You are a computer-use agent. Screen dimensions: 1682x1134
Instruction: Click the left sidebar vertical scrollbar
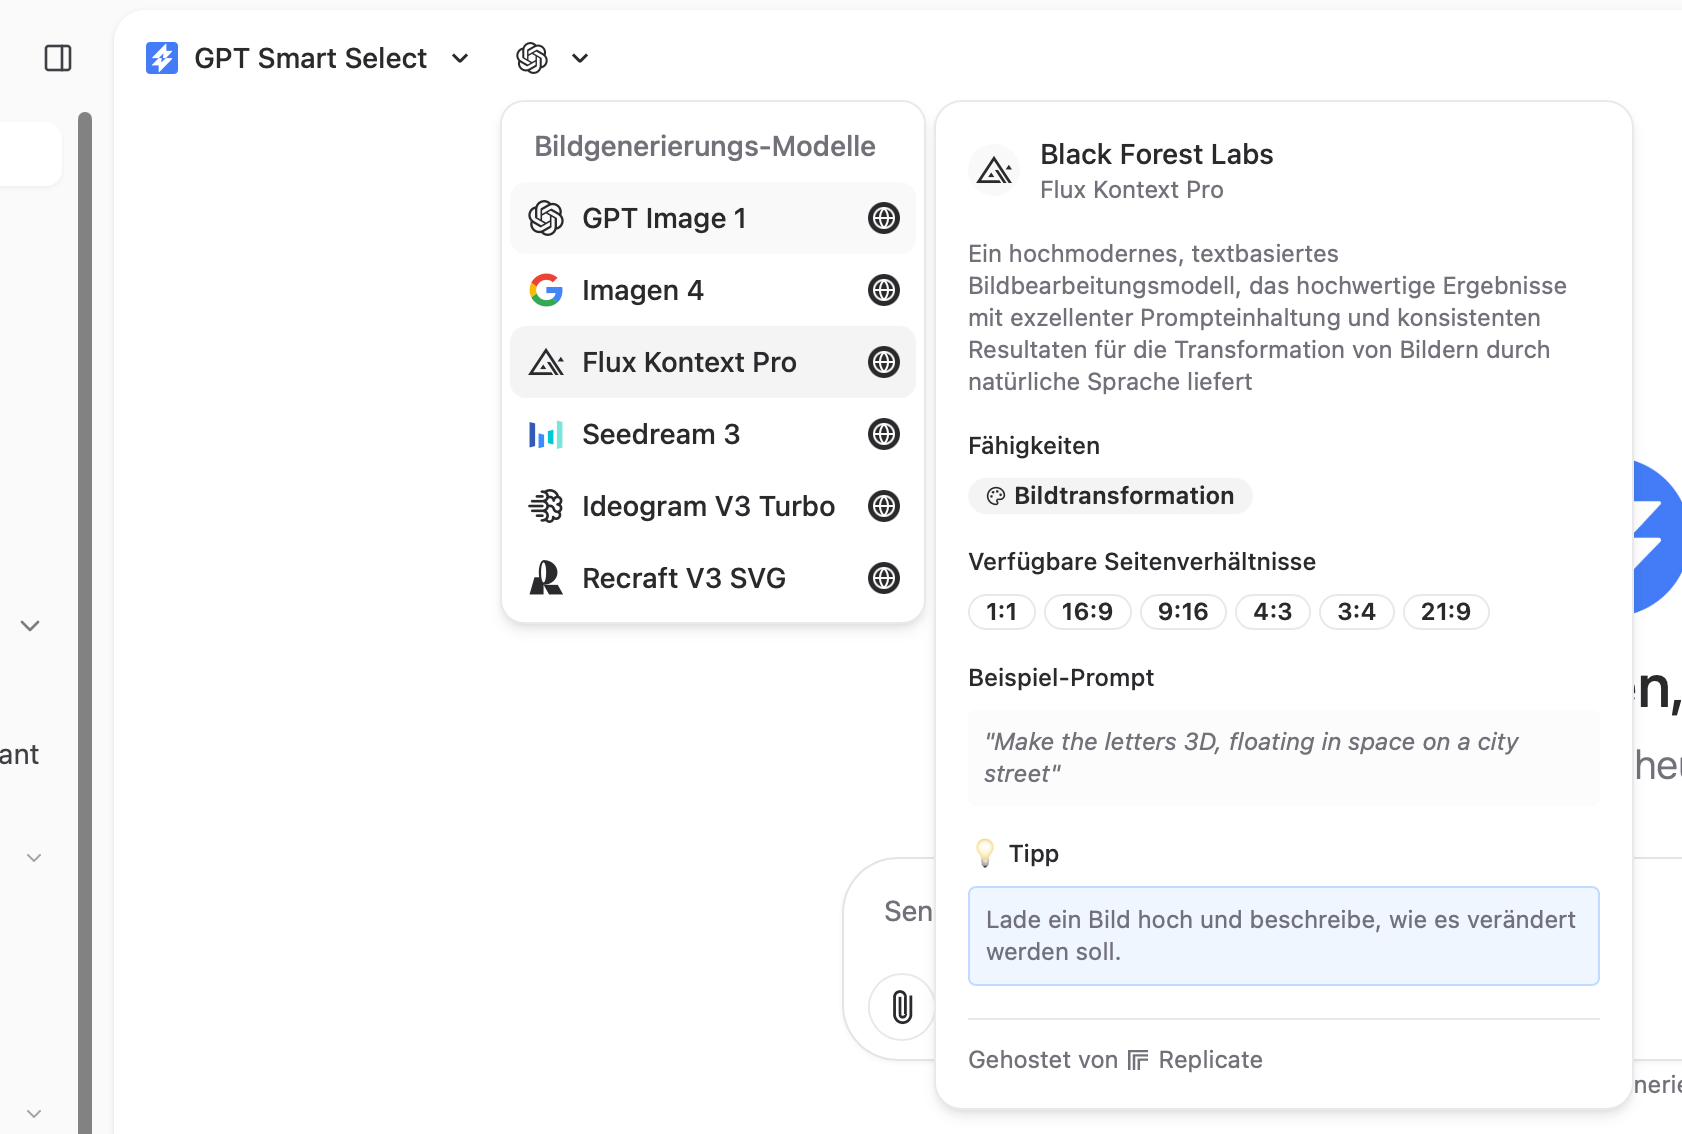click(85, 622)
